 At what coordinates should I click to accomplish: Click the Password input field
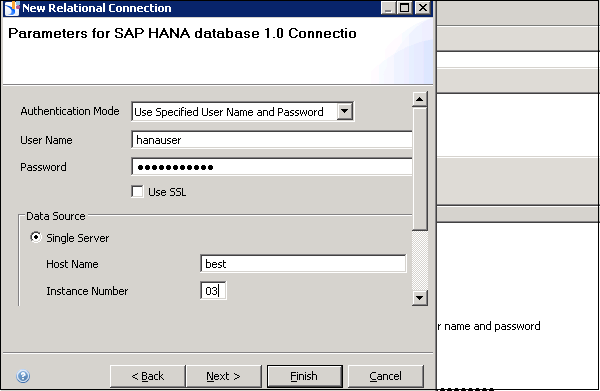pos(272,167)
